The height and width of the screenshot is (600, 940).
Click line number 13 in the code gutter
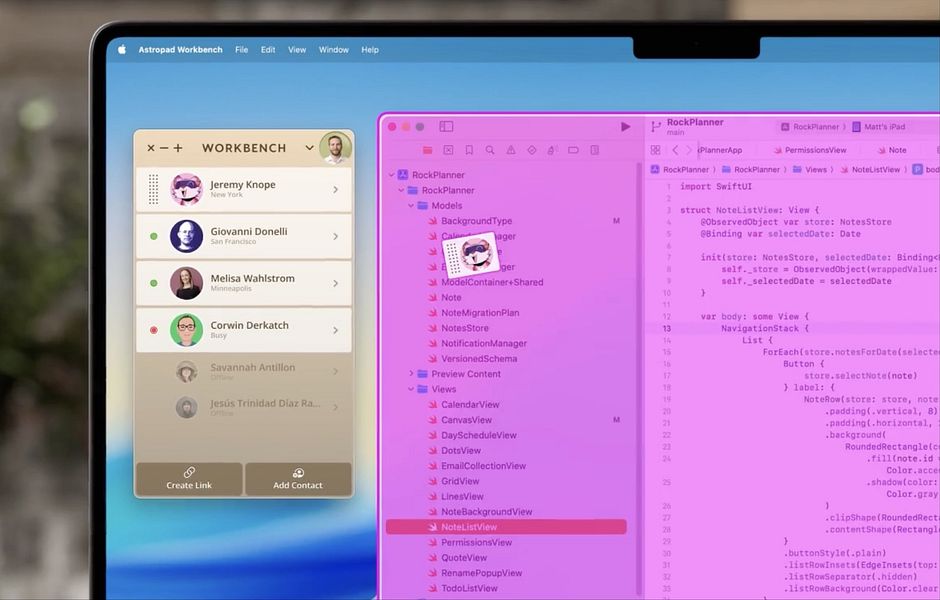[x=667, y=328]
